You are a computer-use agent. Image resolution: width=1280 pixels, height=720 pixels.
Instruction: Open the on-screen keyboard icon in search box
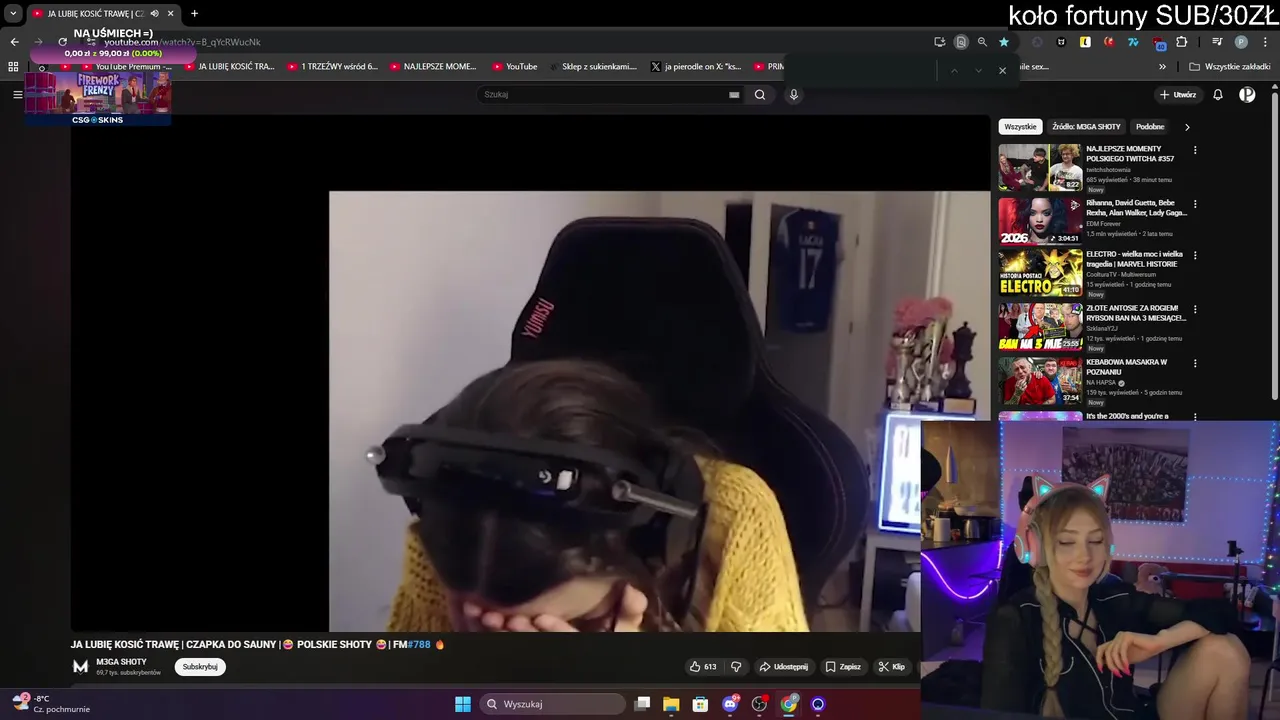(x=734, y=95)
